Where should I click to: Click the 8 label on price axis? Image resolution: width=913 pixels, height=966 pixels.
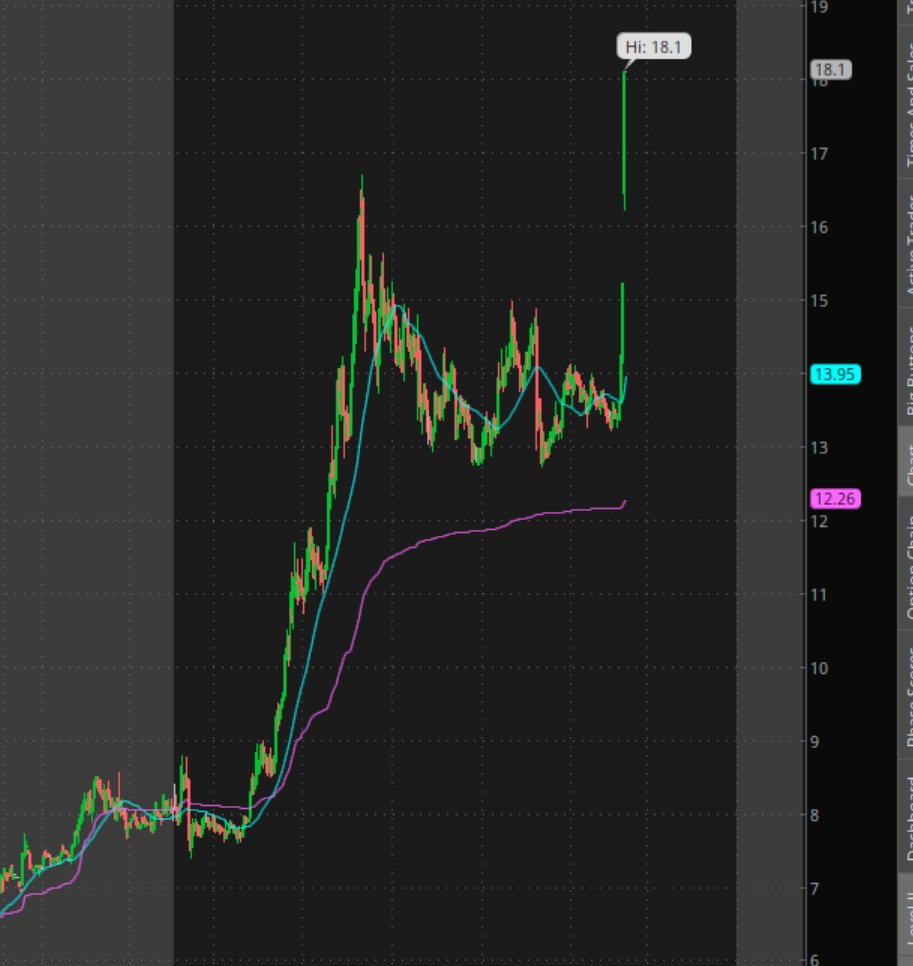pos(815,815)
